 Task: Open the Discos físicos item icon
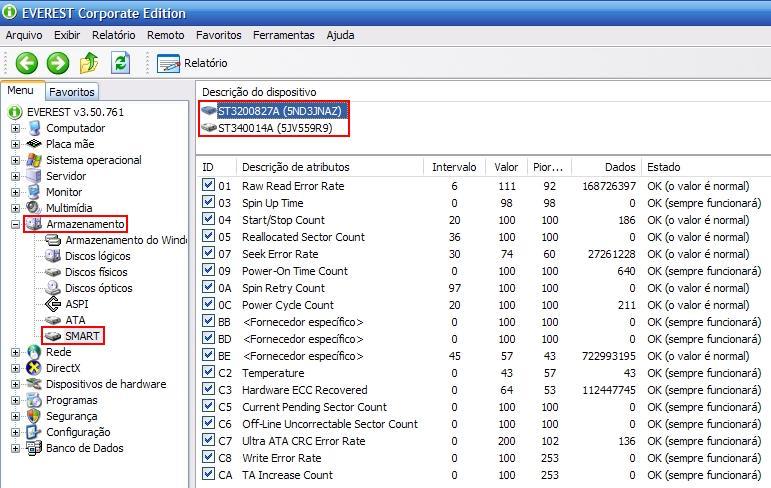coord(53,272)
